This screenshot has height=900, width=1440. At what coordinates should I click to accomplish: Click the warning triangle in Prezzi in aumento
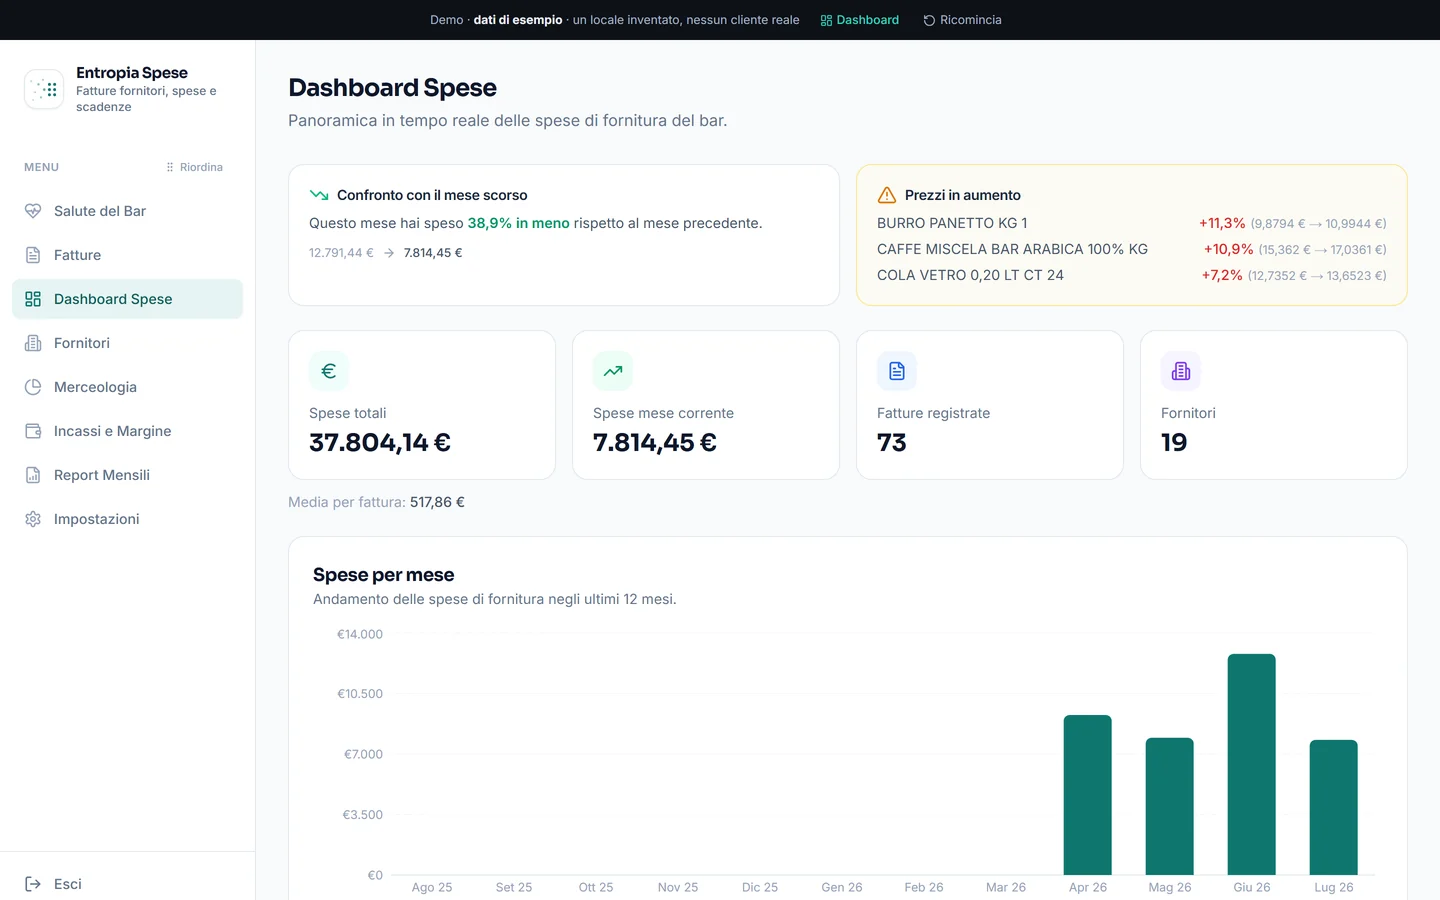click(887, 195)
